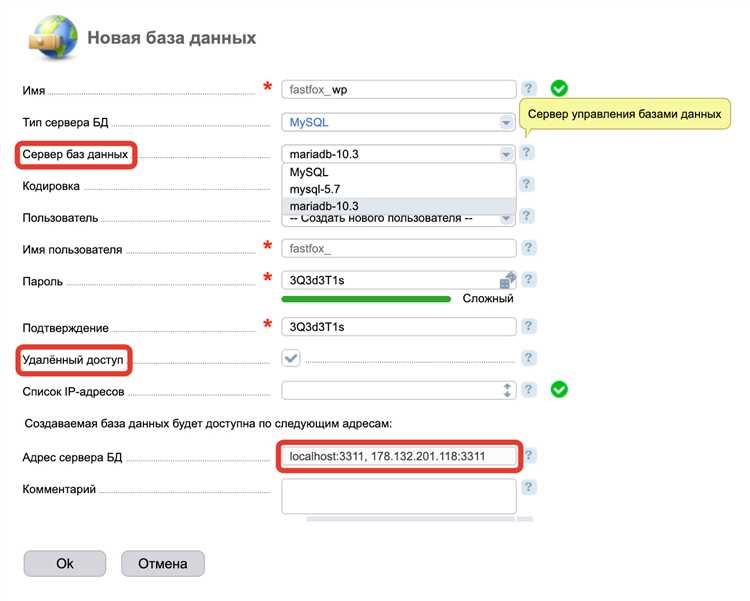Click the Отмена button
This screenshot has height=601, width=750.
pos(162,563)
